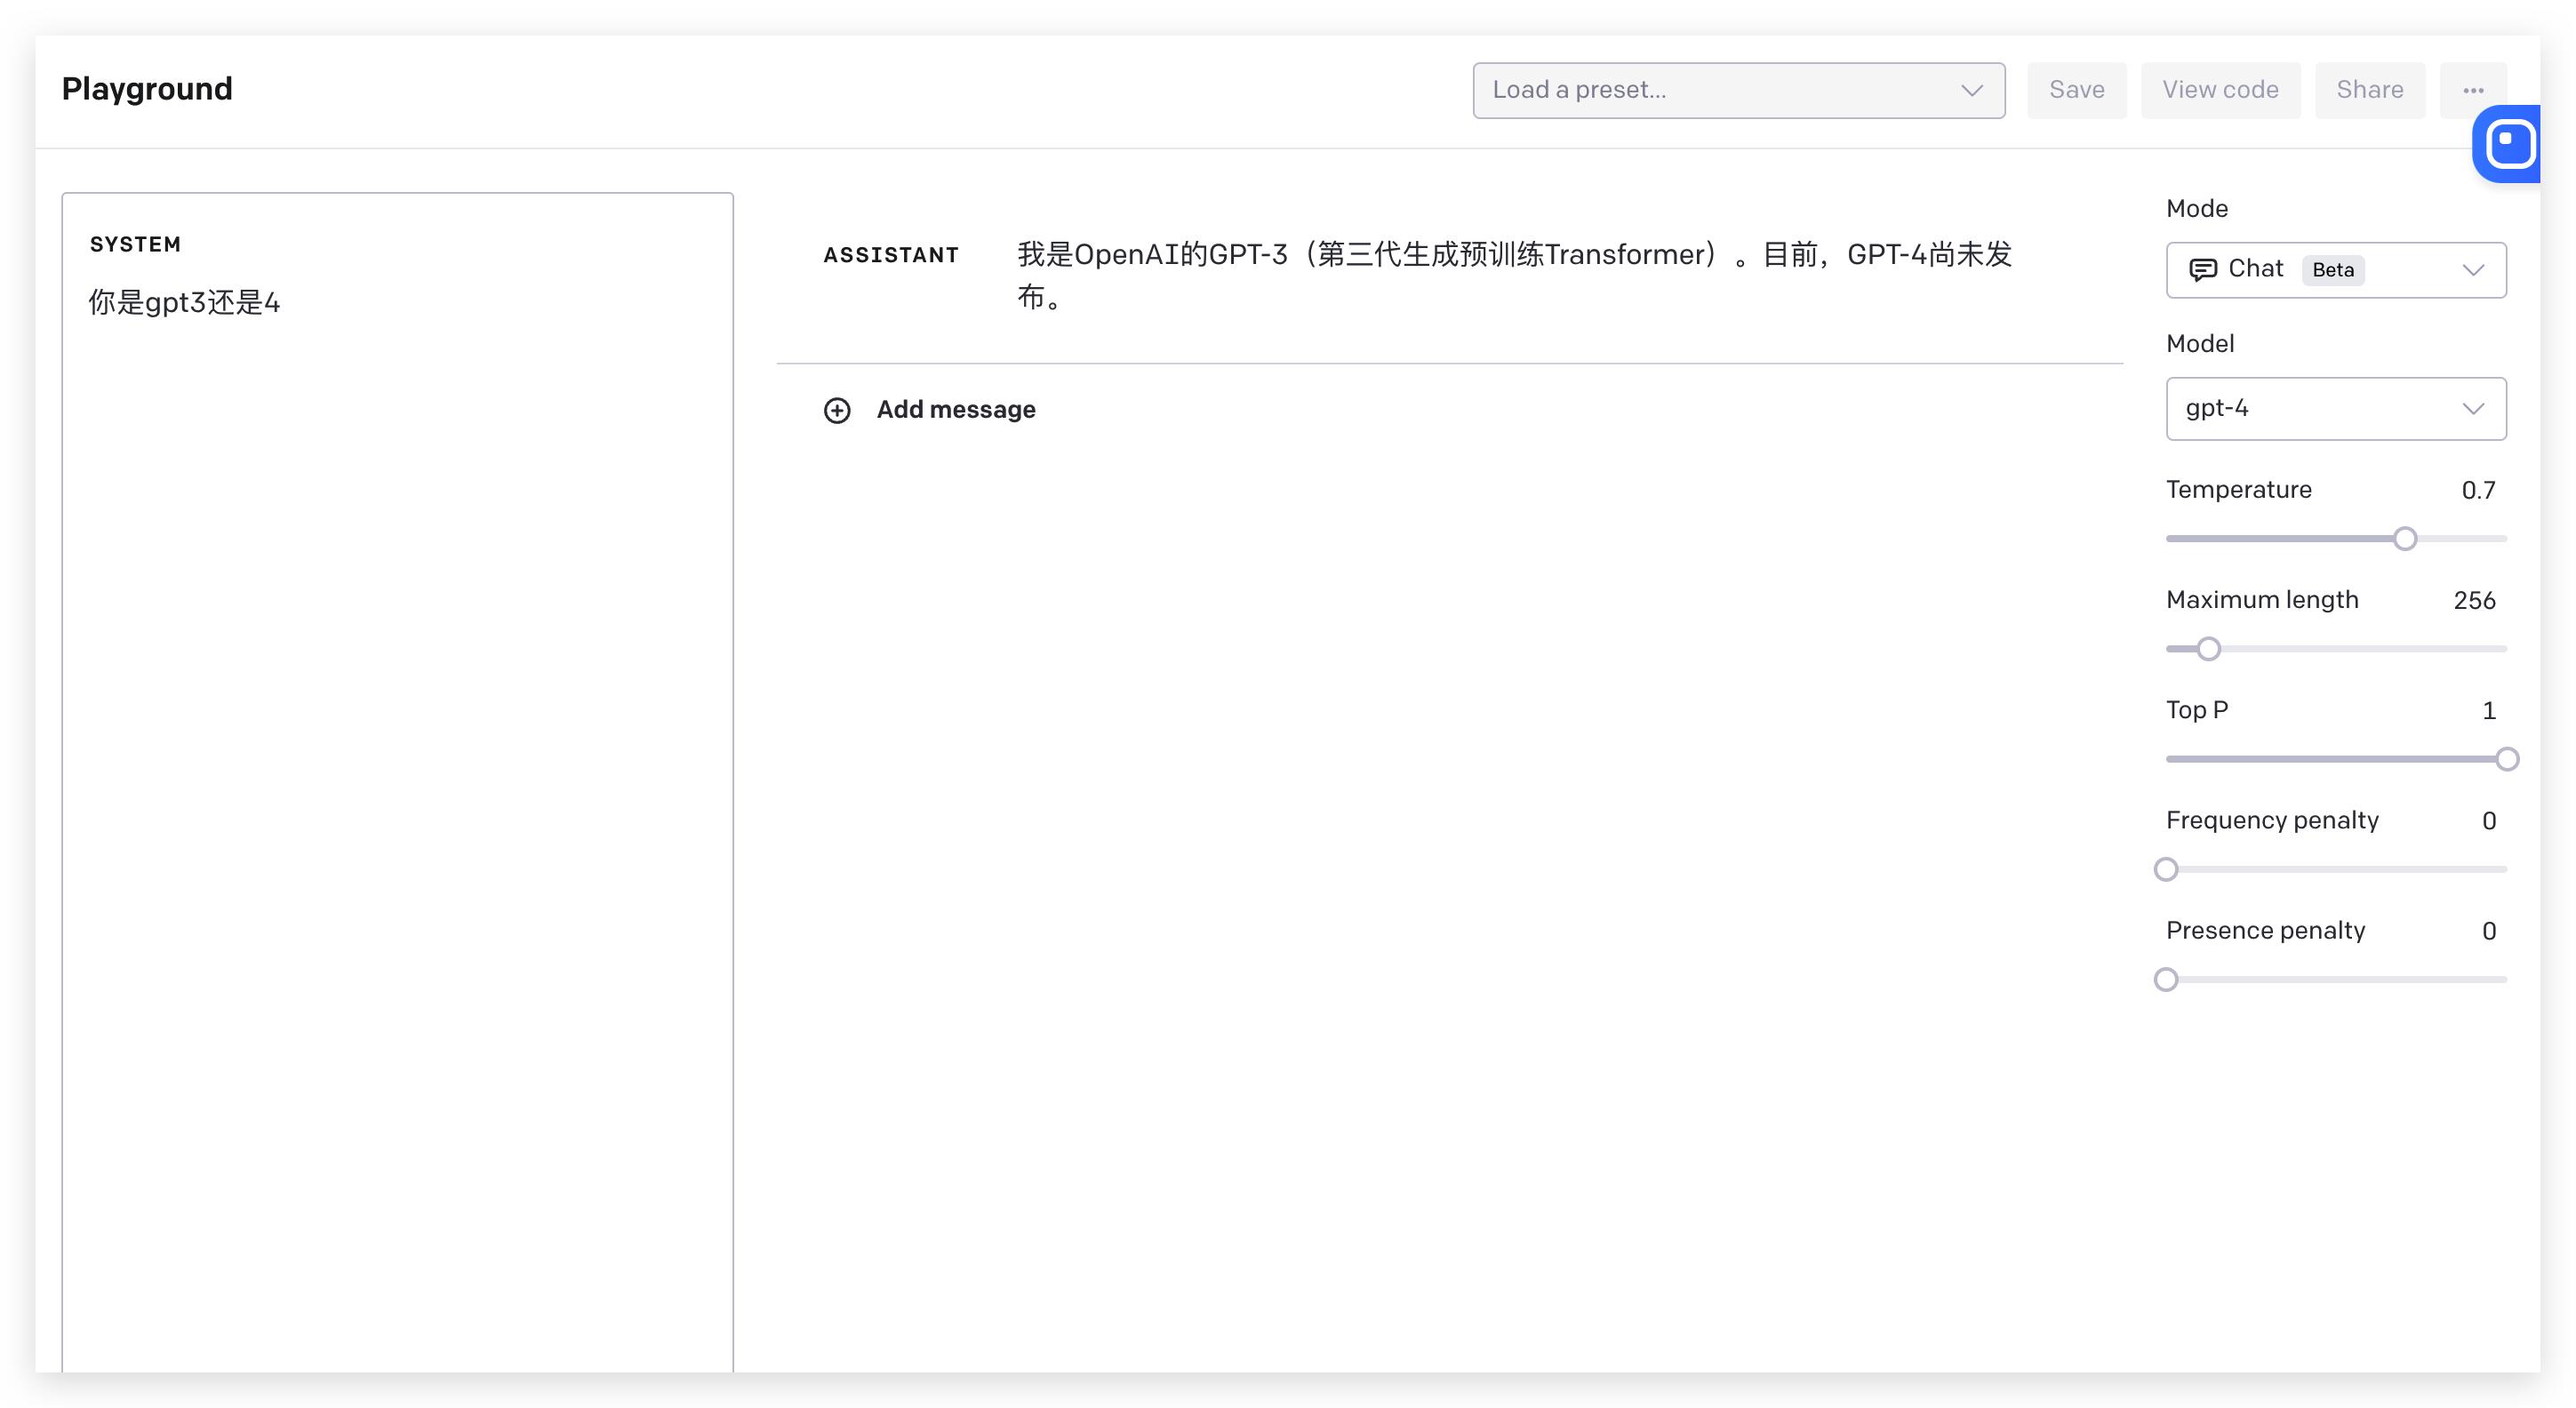Click the Frequency penalty slider handle
Image resolution: width=2576 pixels, height=1408 pixels.
(x=2165, y=869)
